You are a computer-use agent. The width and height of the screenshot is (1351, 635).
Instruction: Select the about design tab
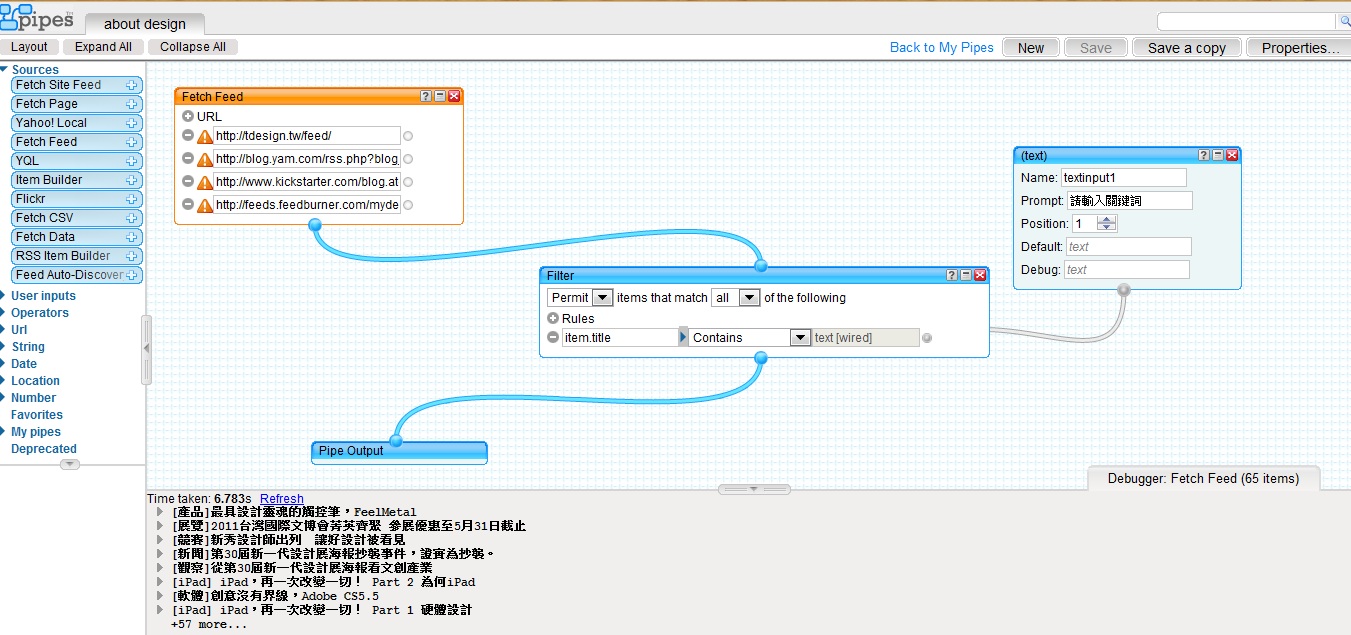tap(144, 24)
